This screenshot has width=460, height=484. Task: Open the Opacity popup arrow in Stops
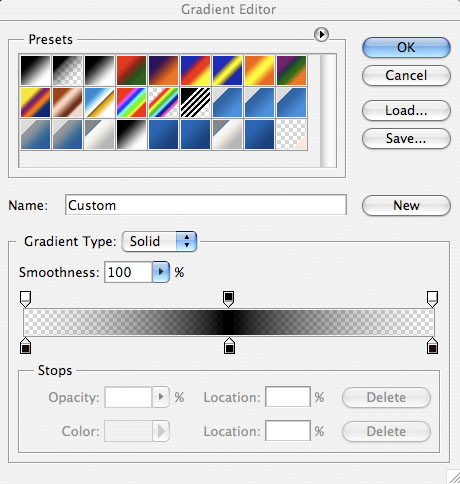click(161, 397)
